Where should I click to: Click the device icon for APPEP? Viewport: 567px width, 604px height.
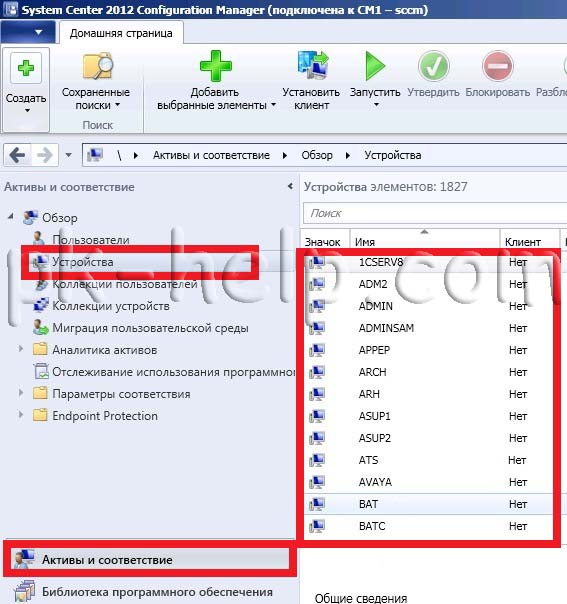pyautogui.click(x=317, y=350)
